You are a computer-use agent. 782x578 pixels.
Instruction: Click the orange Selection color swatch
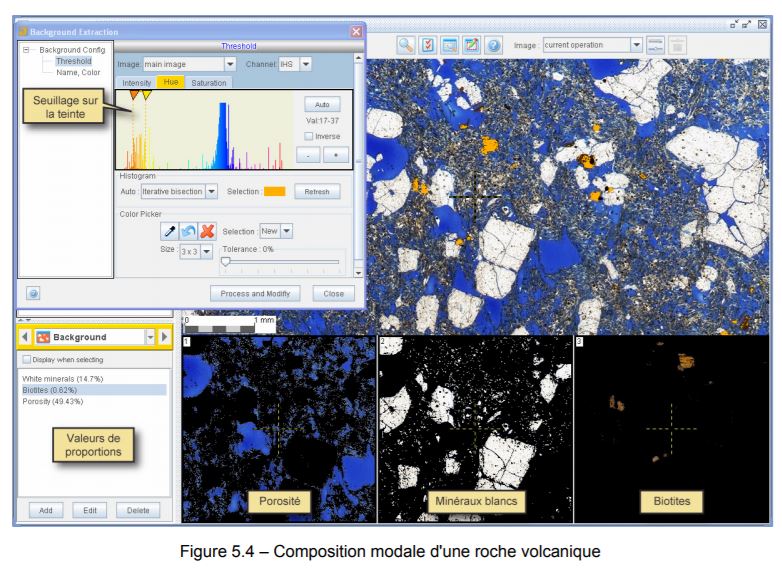click(274, 192)
